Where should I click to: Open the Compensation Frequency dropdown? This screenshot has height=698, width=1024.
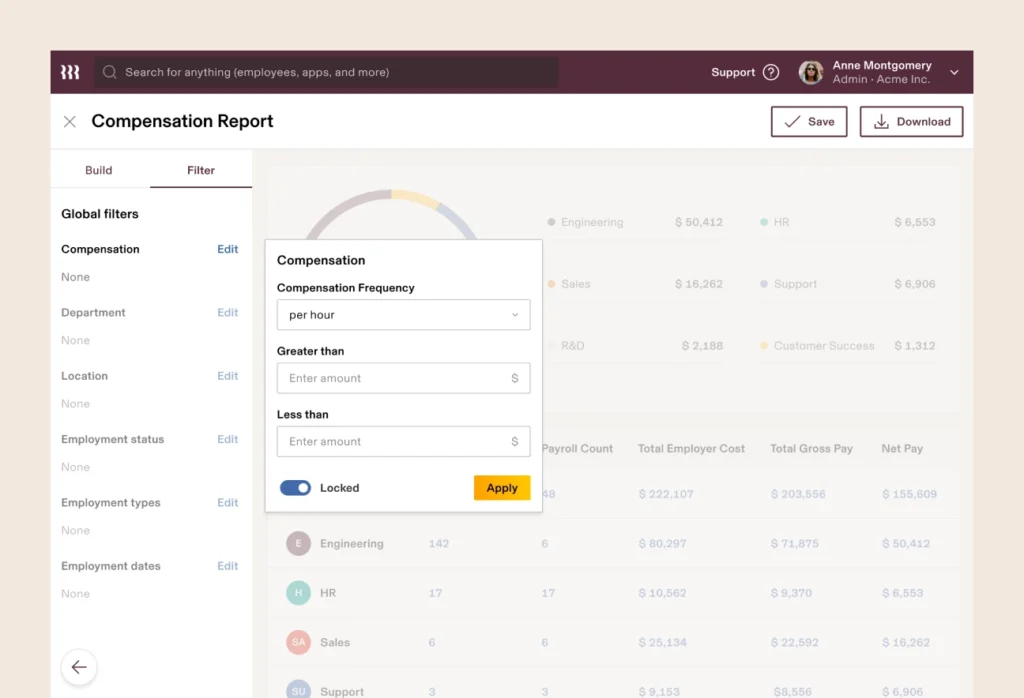403,314
